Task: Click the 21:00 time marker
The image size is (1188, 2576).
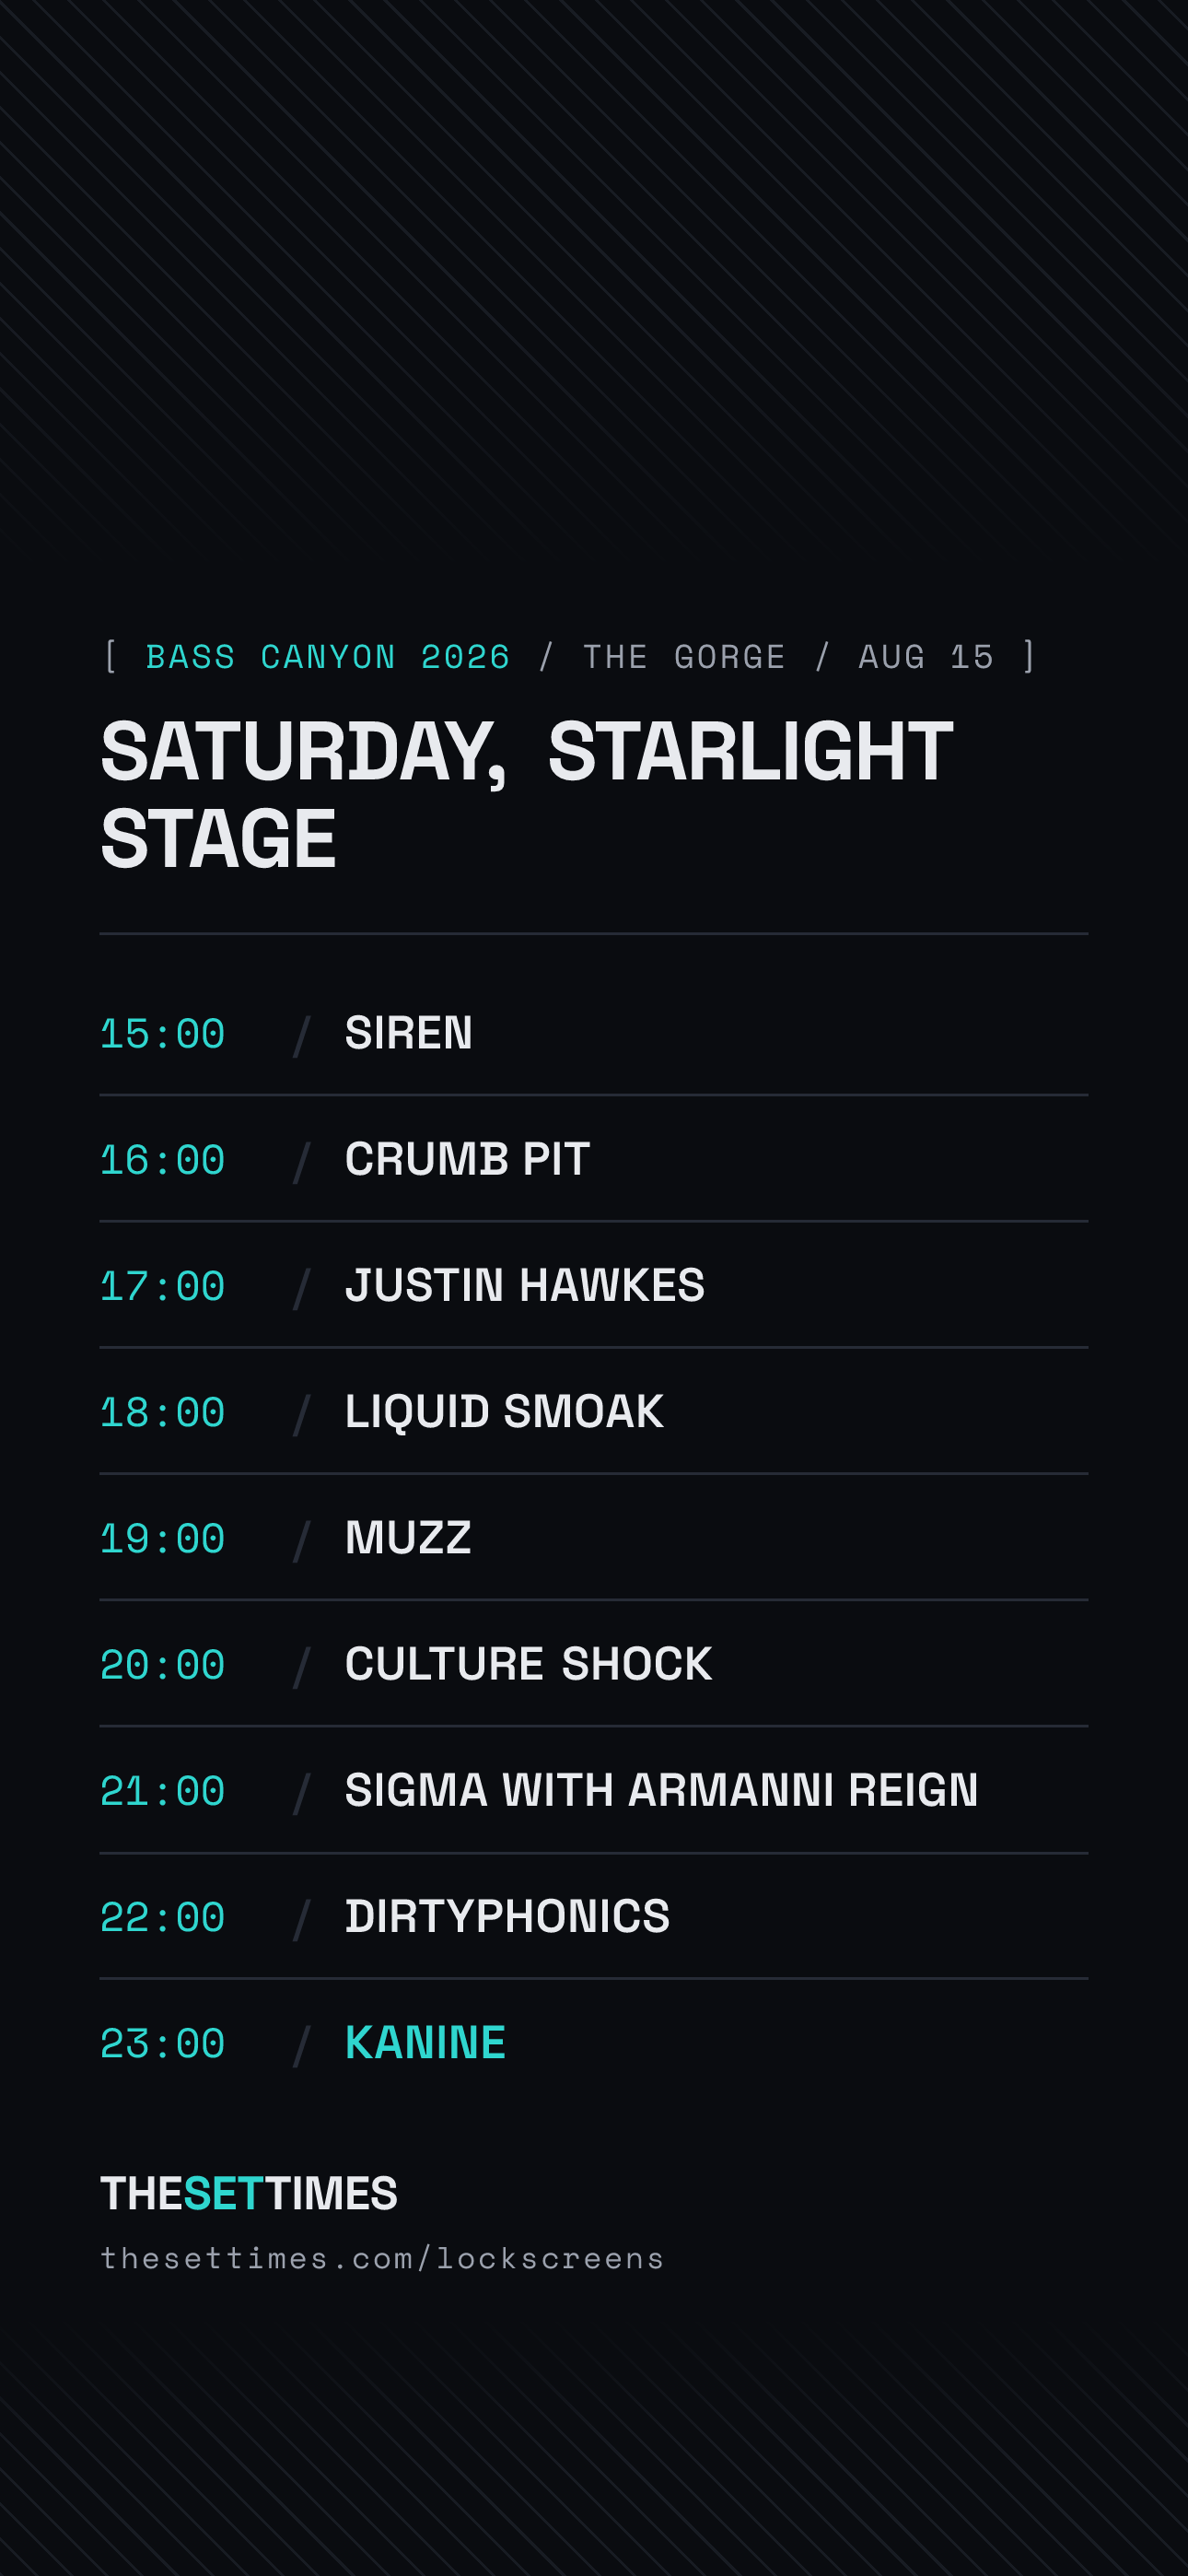Action: (162, 1791)
